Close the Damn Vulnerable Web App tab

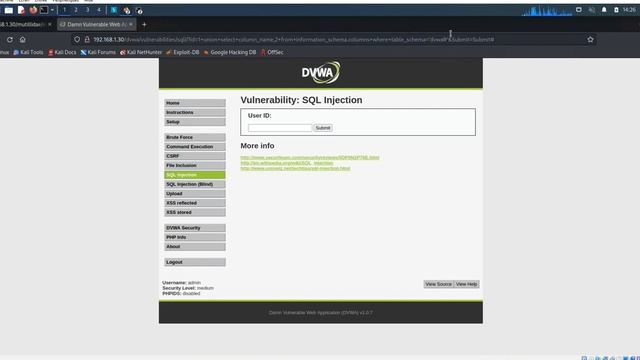[x=131, y=24]
